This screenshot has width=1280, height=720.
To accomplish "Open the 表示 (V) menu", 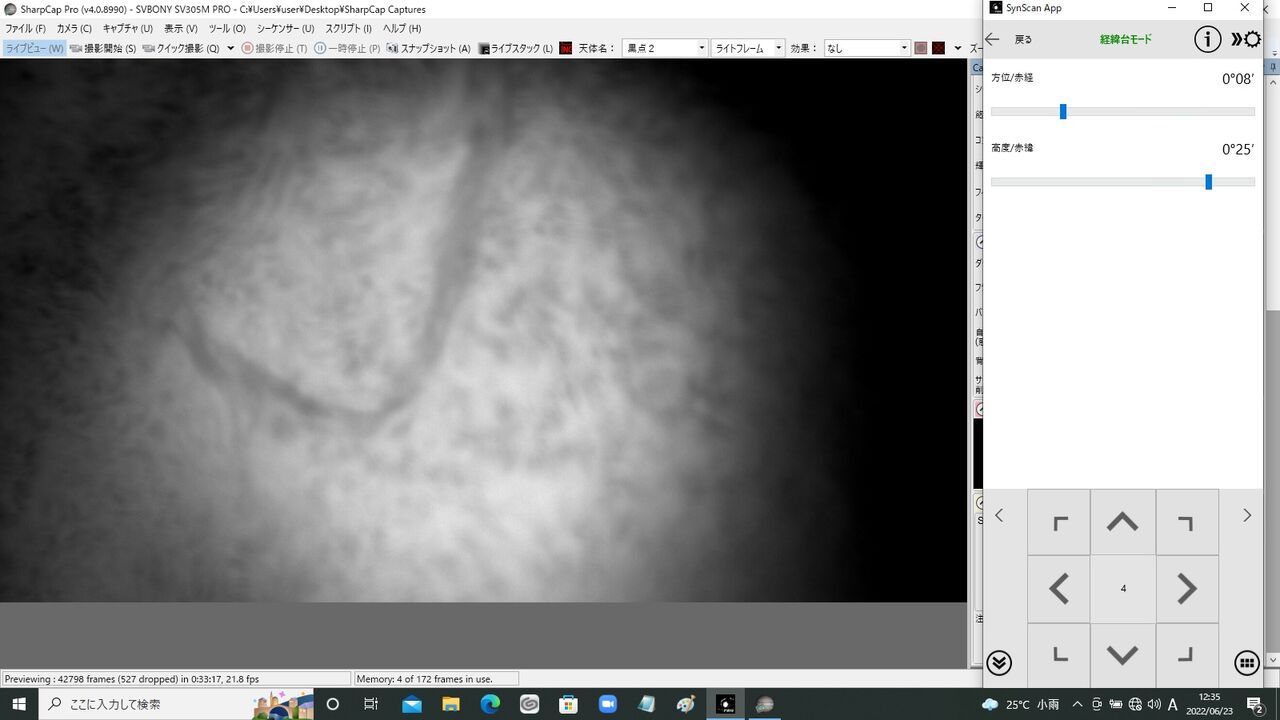I will click(x=181, y=29).
